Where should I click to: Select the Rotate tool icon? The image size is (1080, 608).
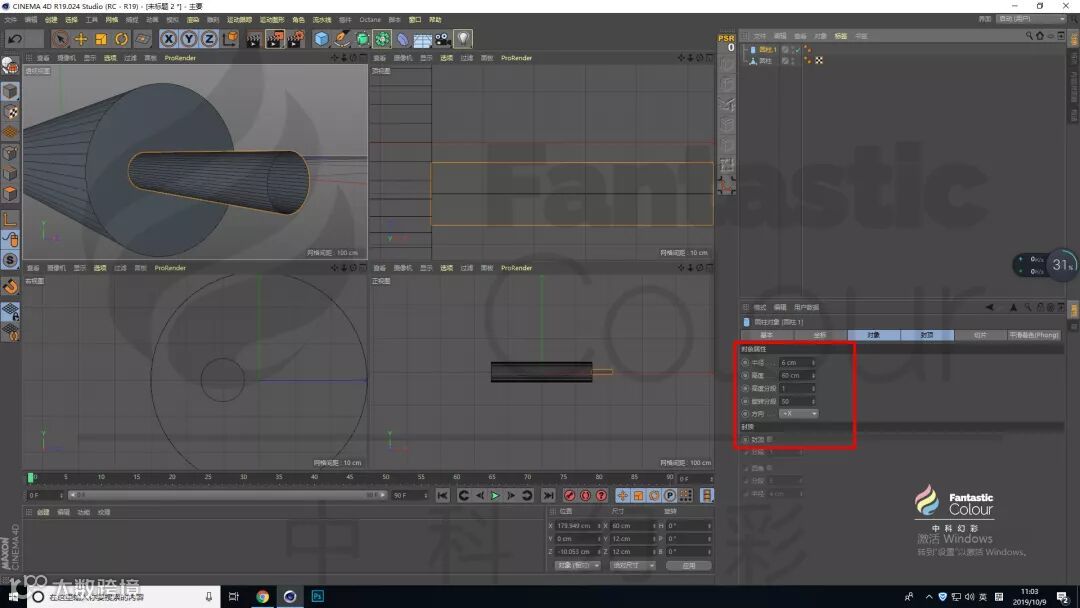(121, 39)
